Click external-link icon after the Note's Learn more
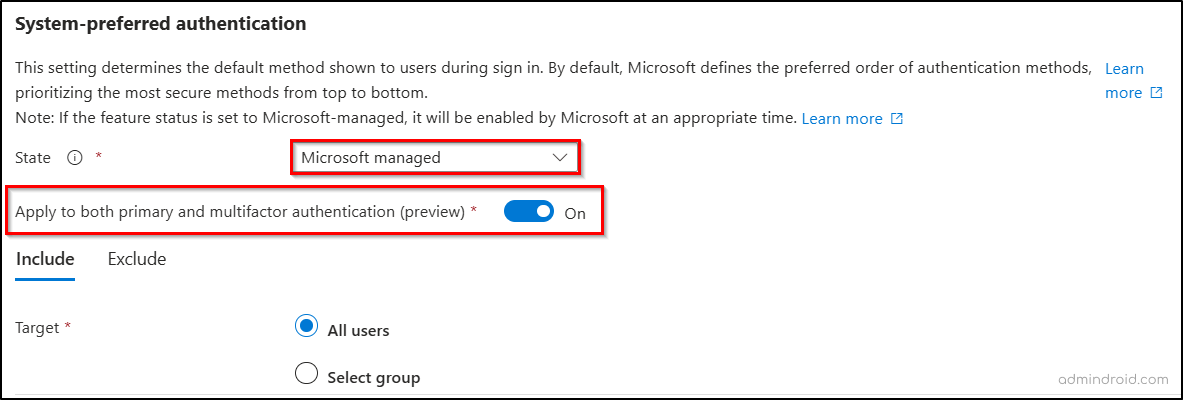Screen dimensions: 1183x400 897,119
